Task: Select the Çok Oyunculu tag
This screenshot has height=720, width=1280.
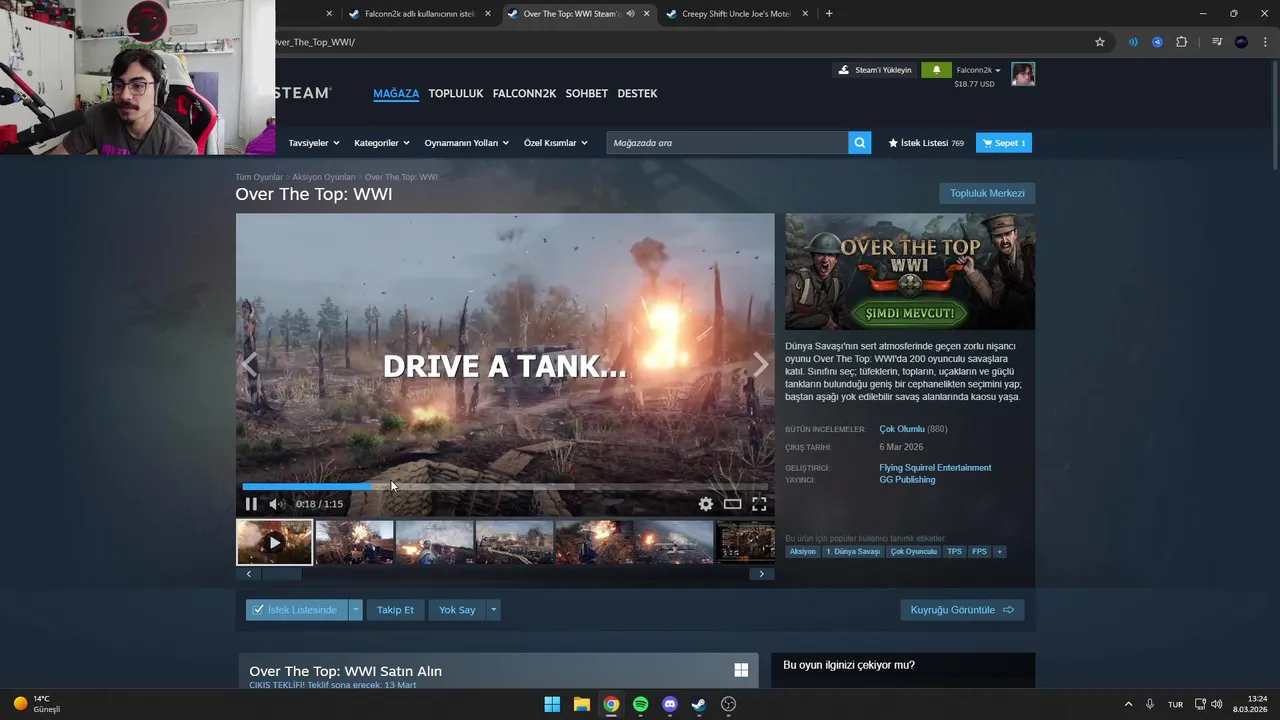Action: click(914, 551)
